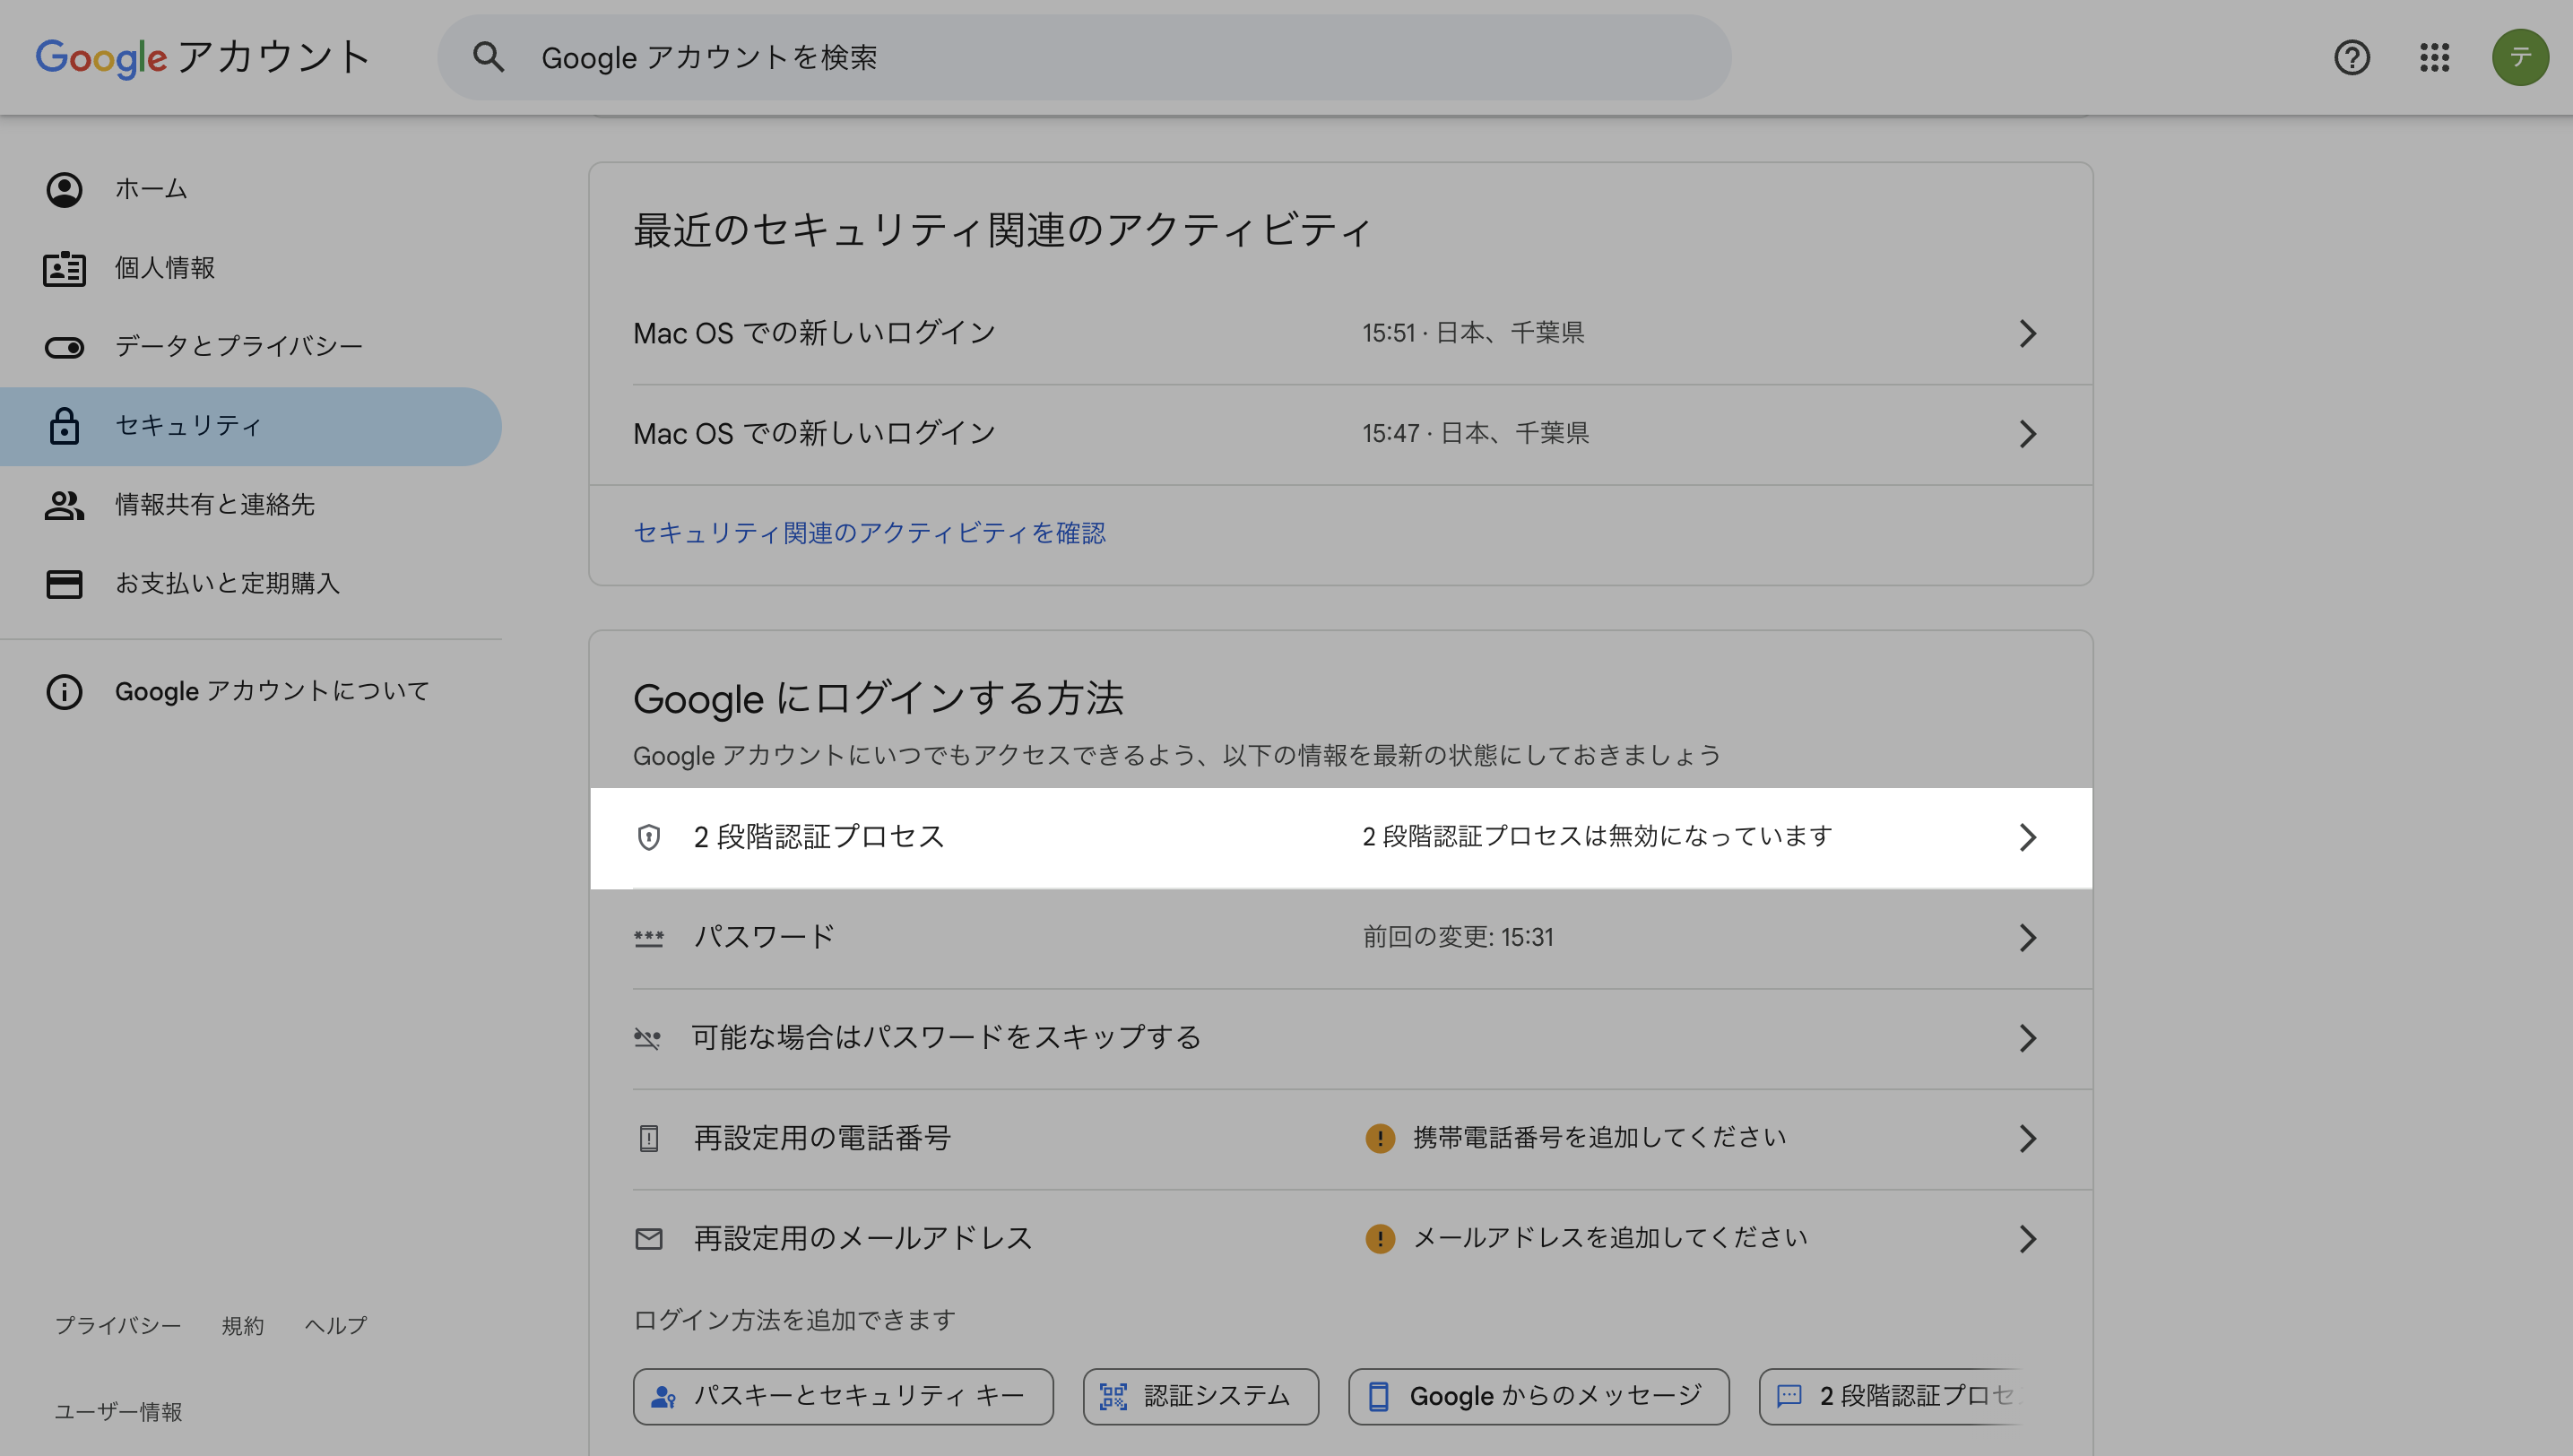Click the Google アカウントを検索 search field

(x=1100, y=57)
